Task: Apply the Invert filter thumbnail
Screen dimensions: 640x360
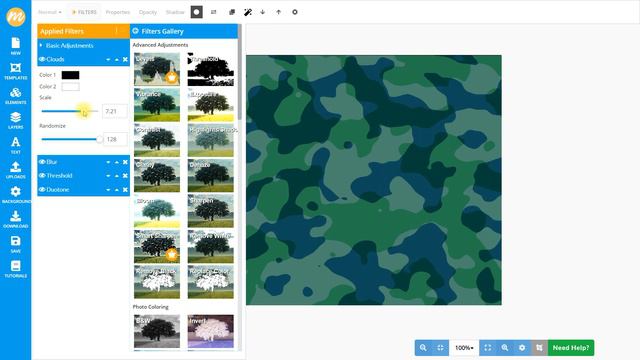Action: [211, 331]
